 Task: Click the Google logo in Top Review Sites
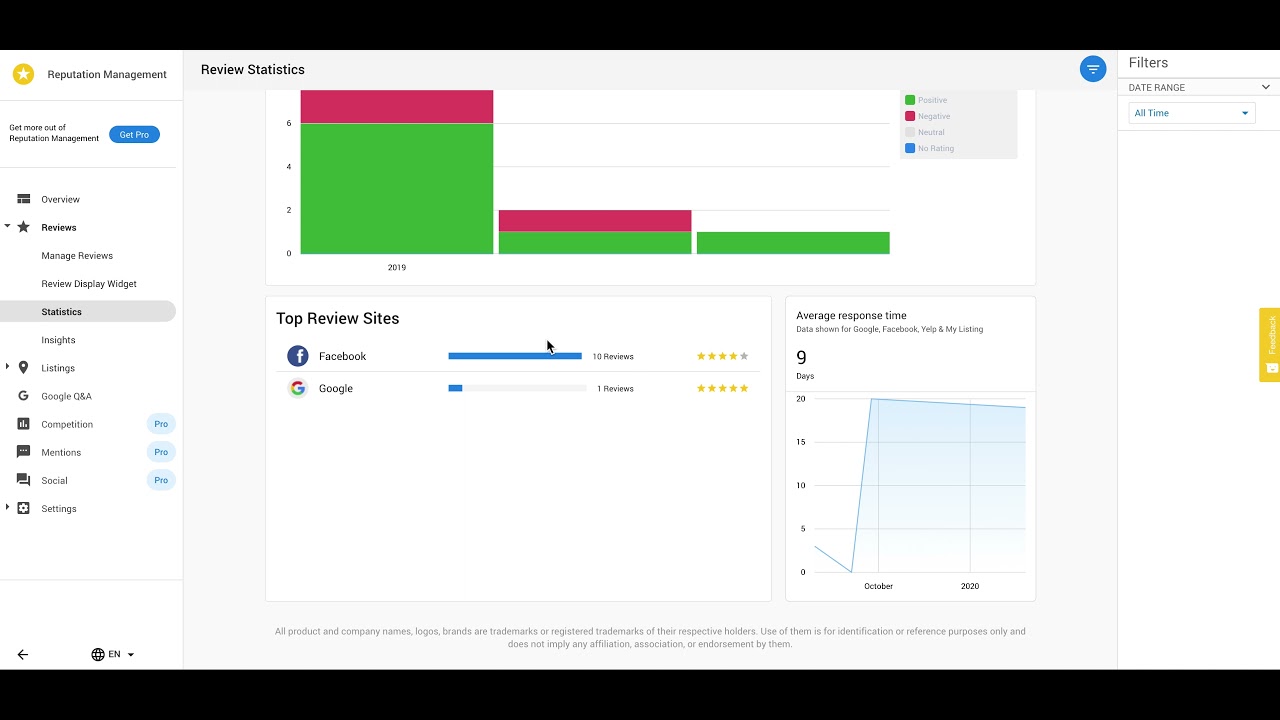(x=298, y=388)
